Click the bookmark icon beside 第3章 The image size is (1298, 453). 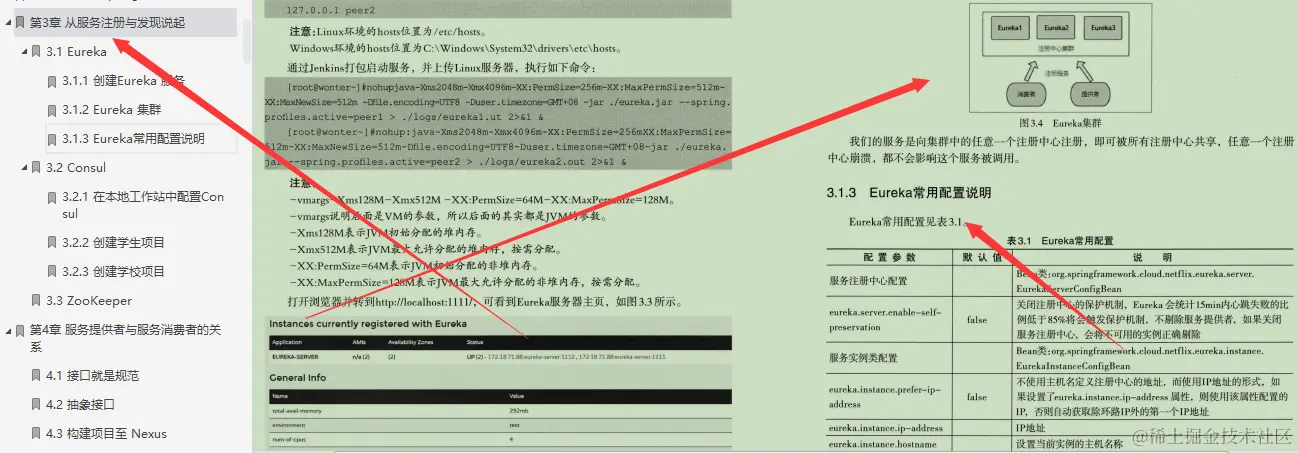point(20,22)
